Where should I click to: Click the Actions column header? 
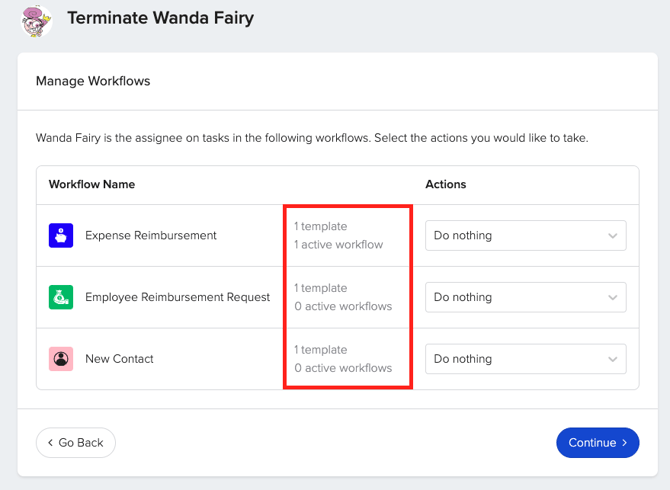coord(446,184)
